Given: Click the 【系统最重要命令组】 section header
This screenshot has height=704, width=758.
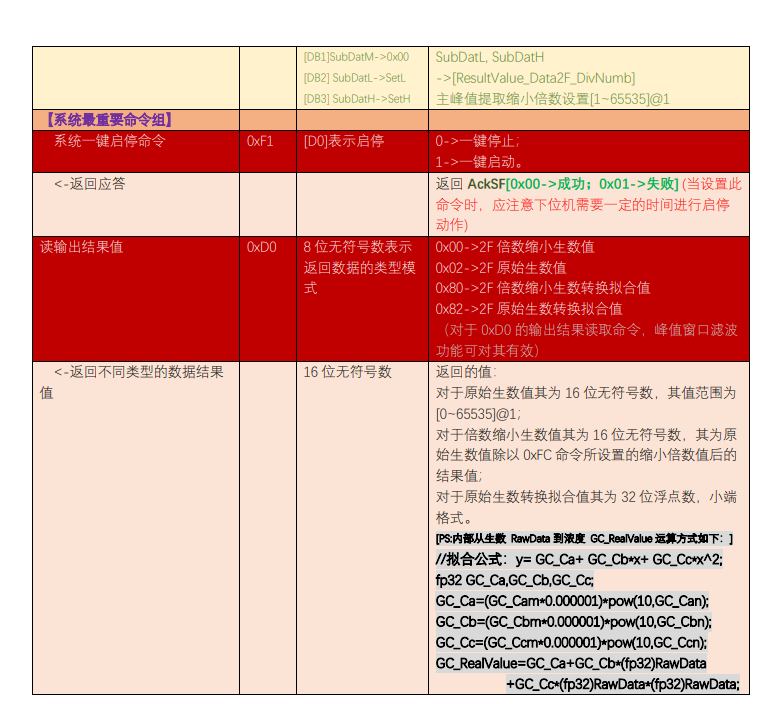Looking at the screenshot, I should pyautogui.click(x=108, y=120).
